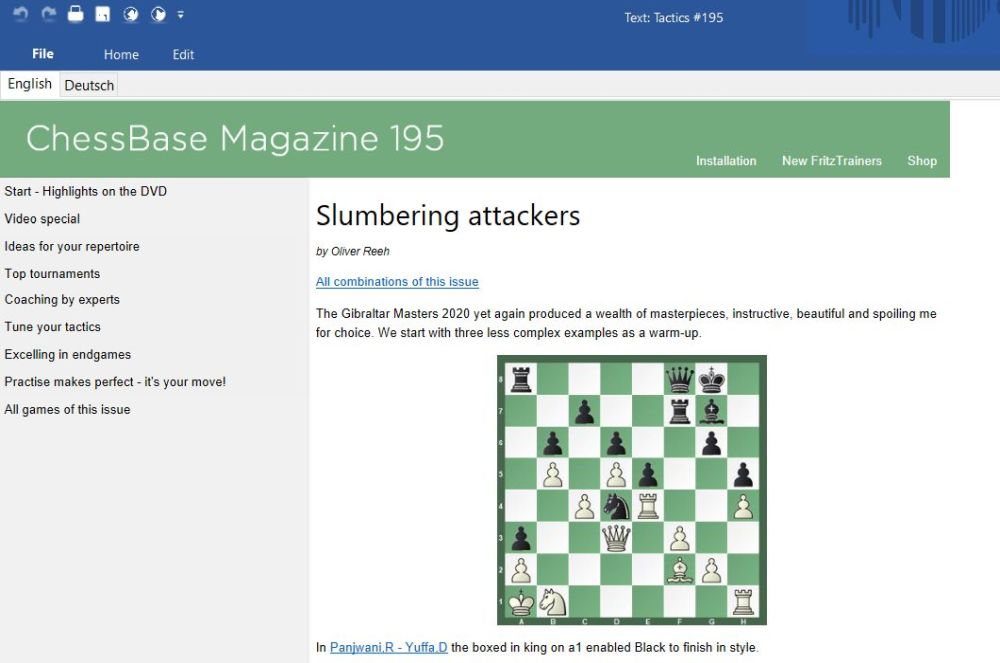Select 'Tune your tactics' in sidebar

point(52,327)
